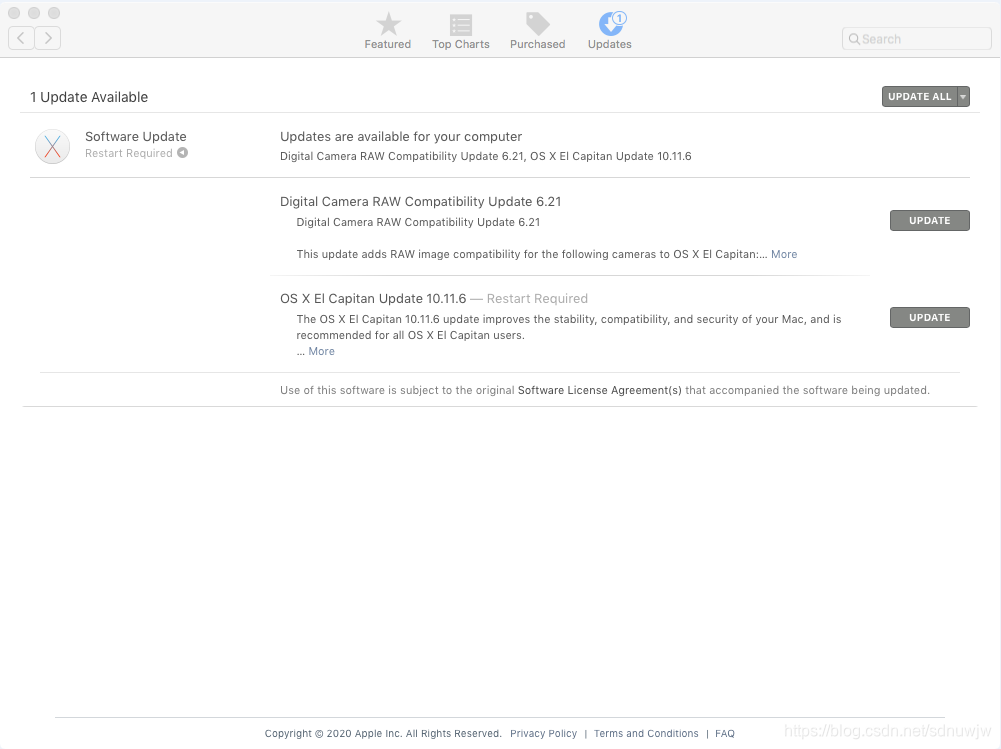Expand More for RAW camera update description
Screen dimensions: 1001x749
[x=784, y=254]
